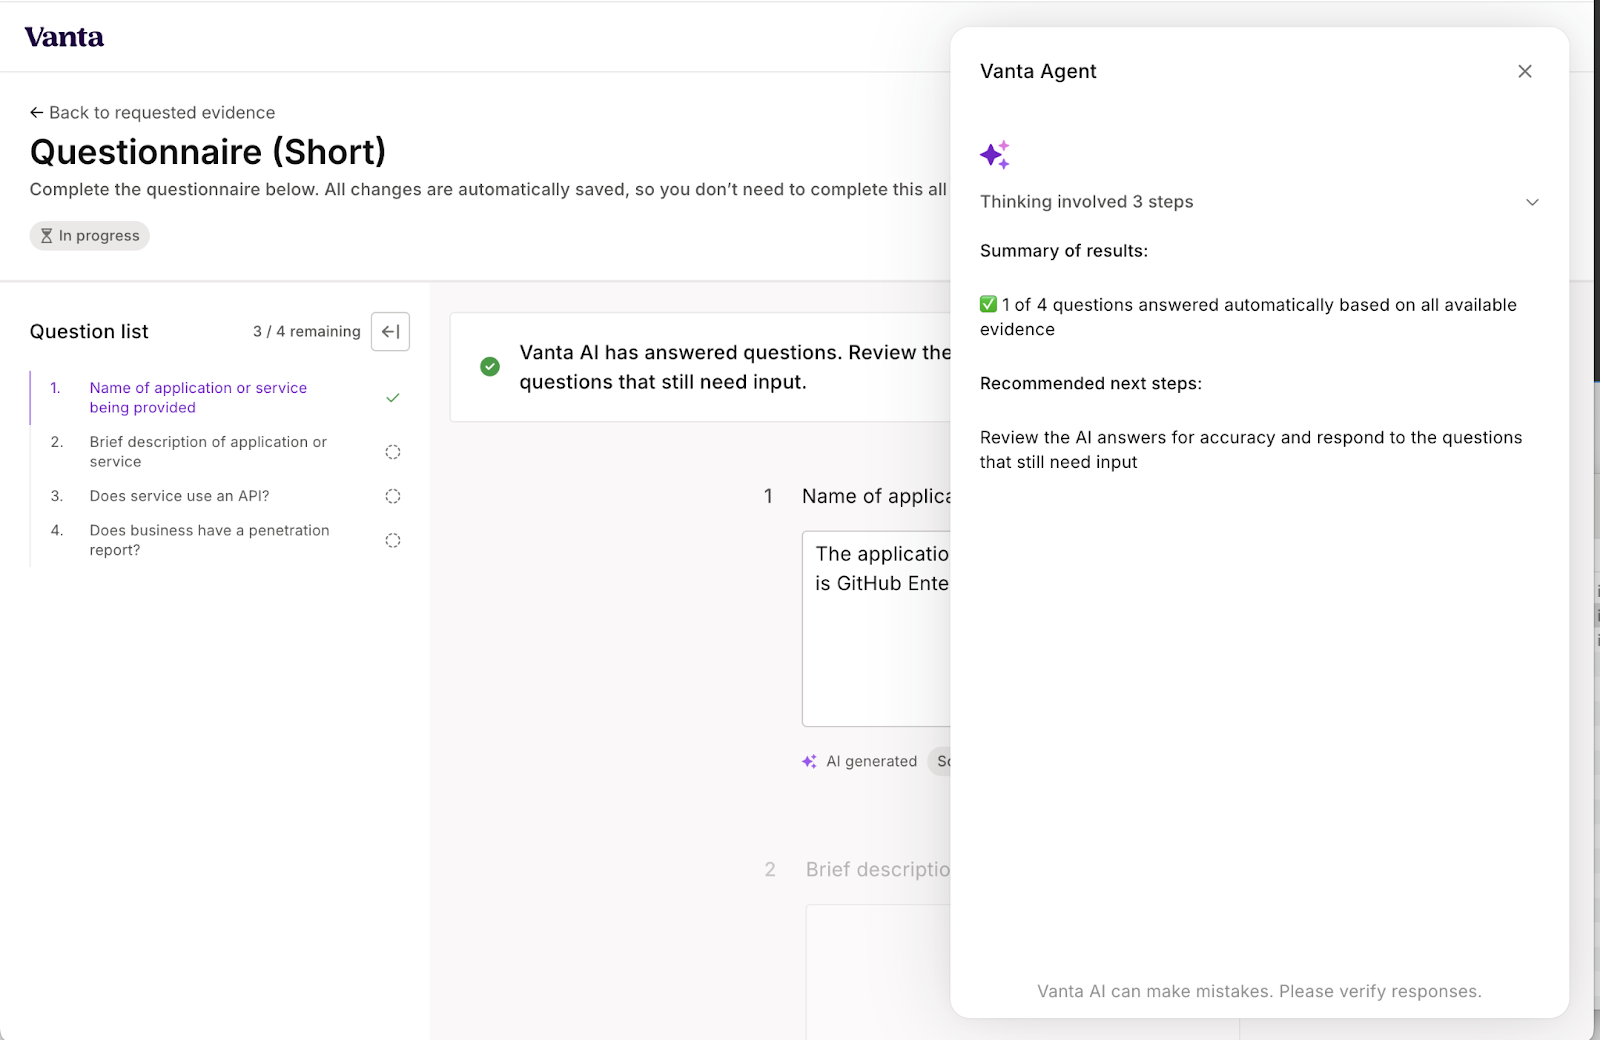Click the answer text box for question 1
Viewport: 1600px width, 1040px height.
click(x=876, y=629)
